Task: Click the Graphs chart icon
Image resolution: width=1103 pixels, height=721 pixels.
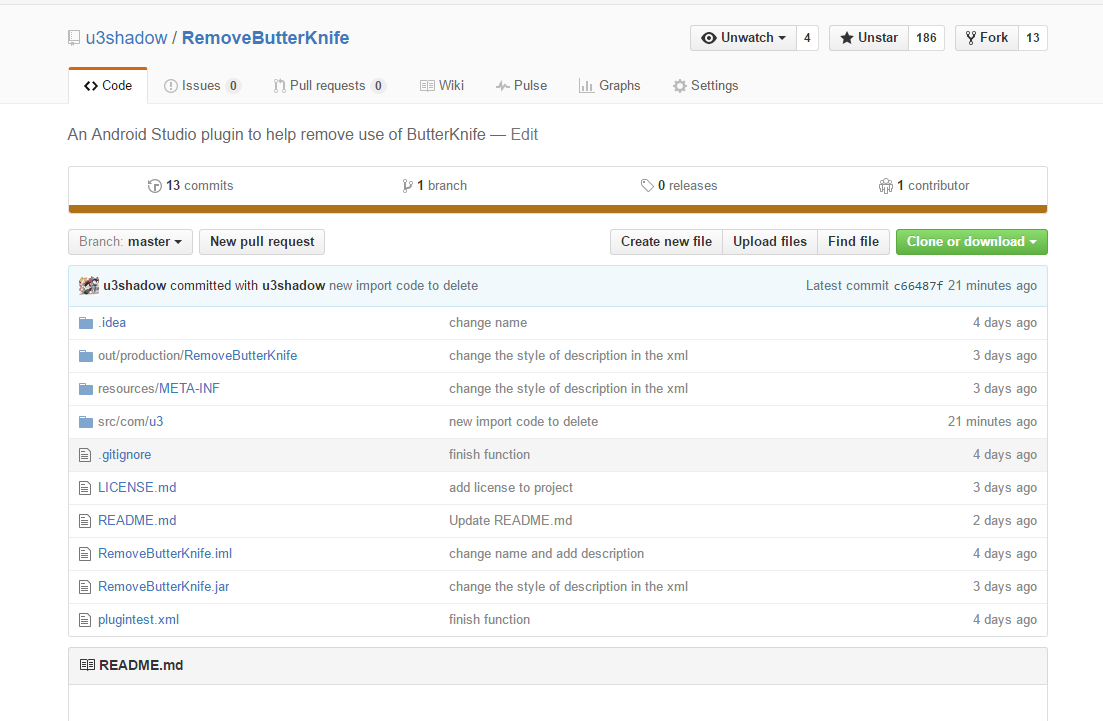Action: tap(586, 85)
